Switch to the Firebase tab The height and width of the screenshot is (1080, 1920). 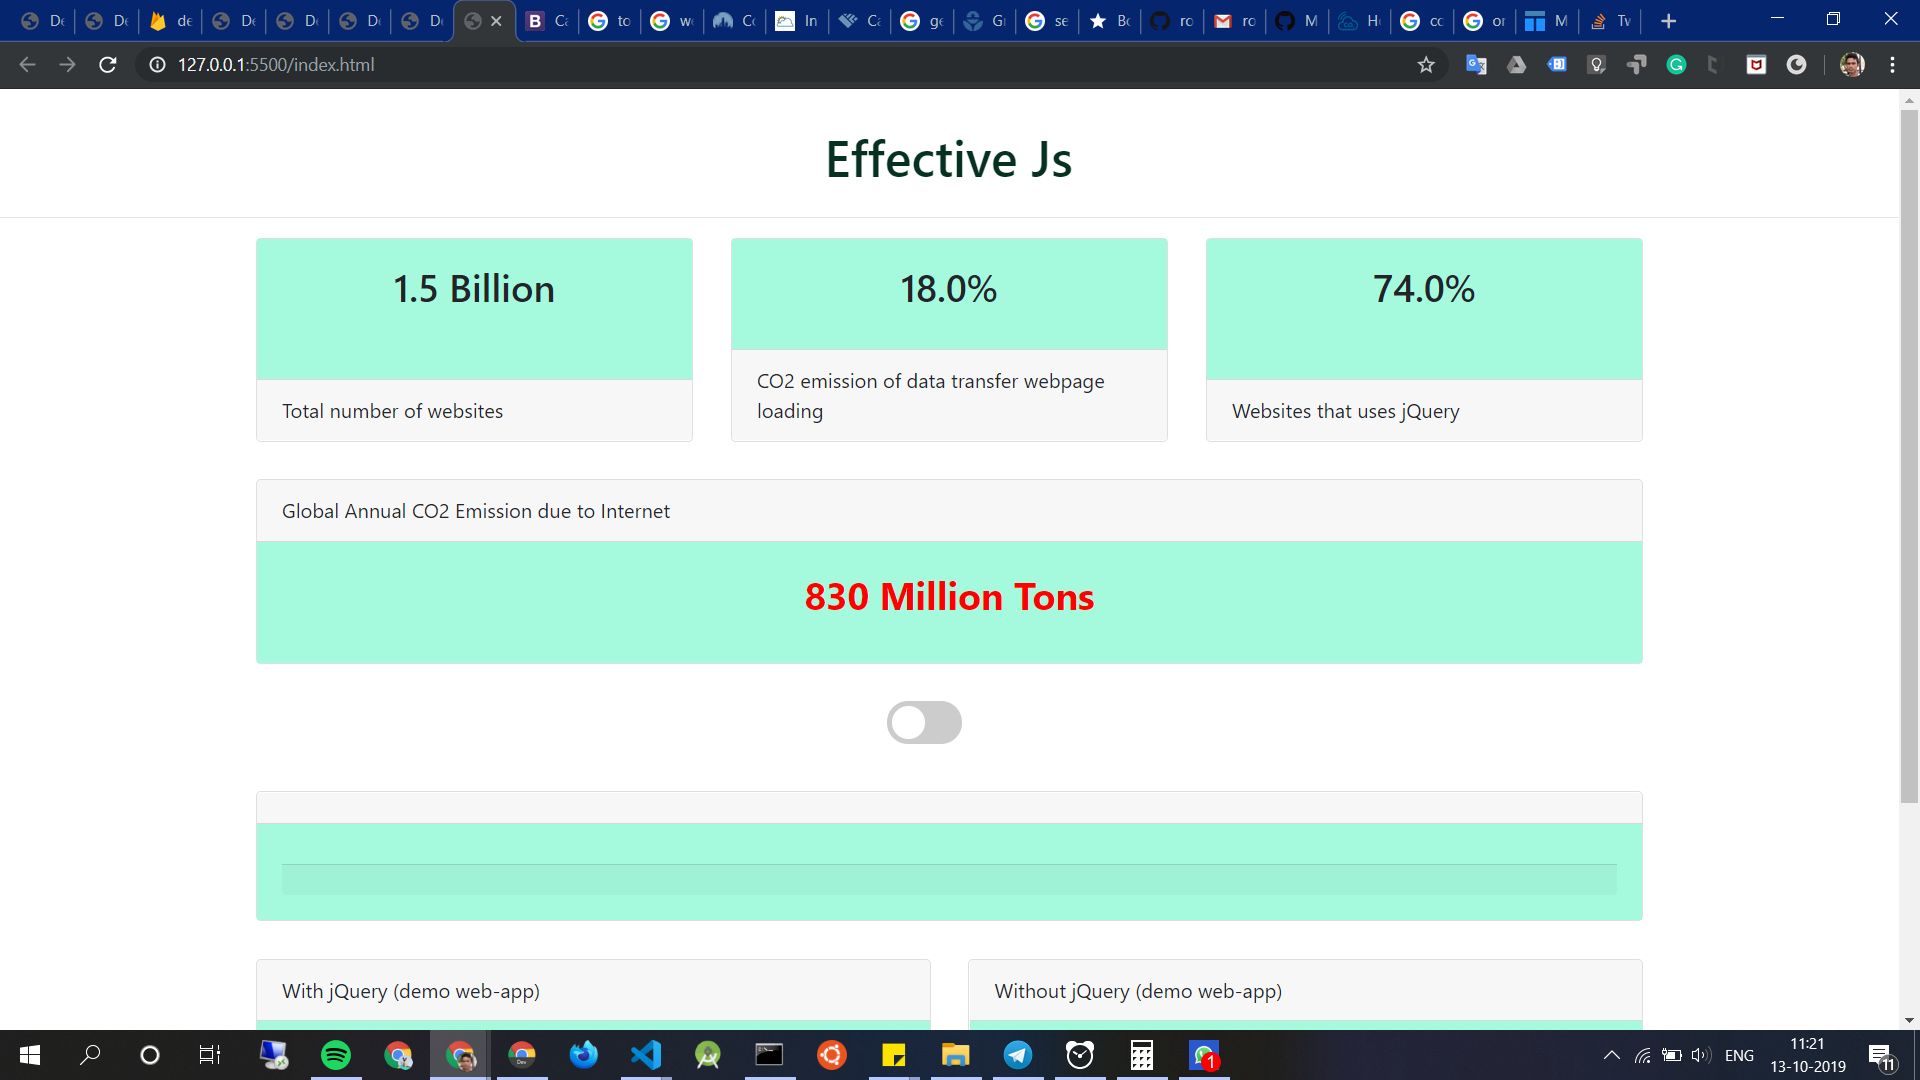(170, 21)
